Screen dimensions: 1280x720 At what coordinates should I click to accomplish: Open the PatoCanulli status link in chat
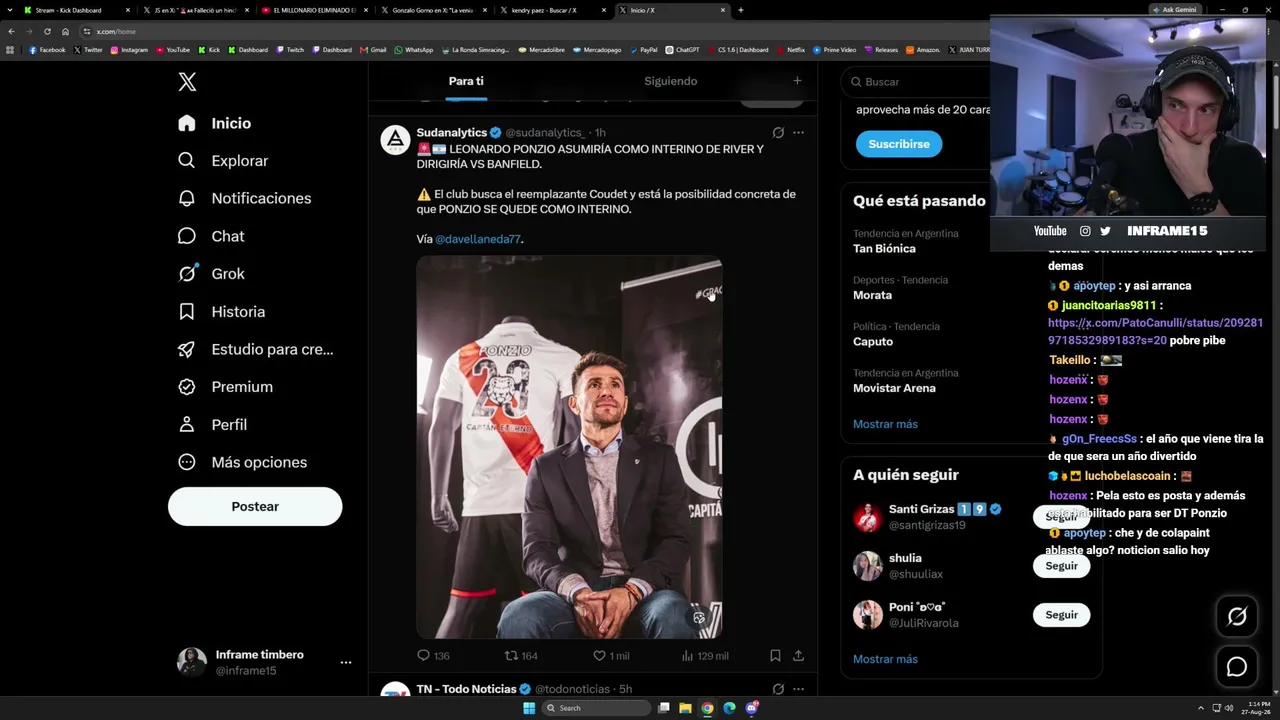1155,332
